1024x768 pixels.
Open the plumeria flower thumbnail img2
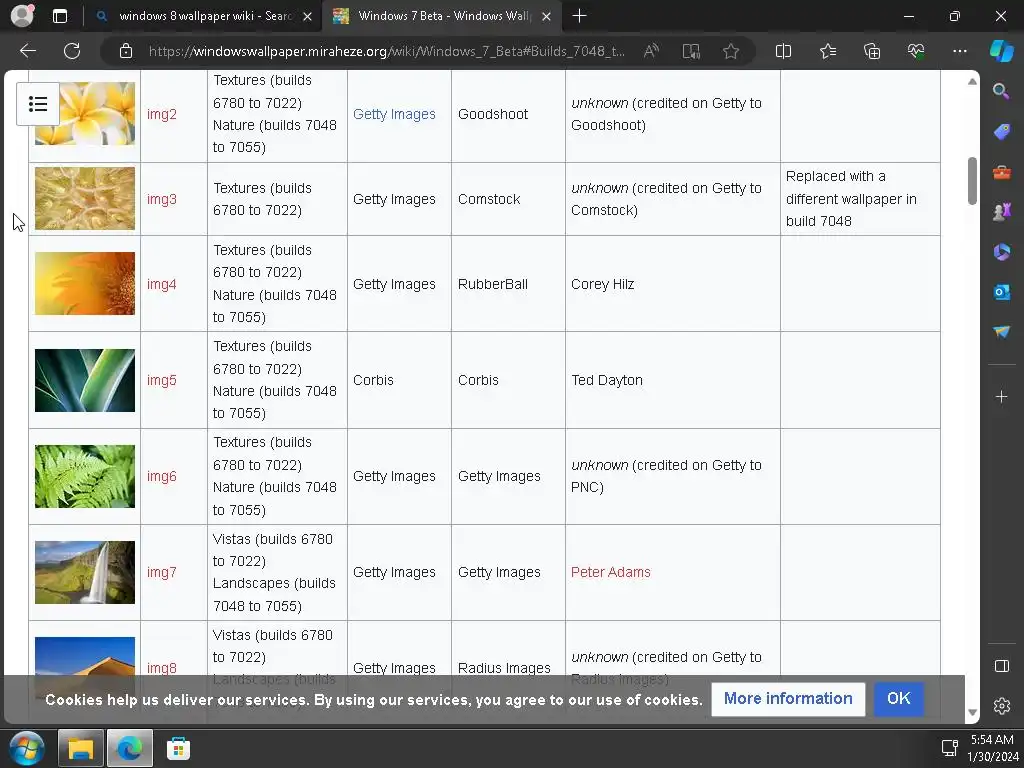point(85,114)
